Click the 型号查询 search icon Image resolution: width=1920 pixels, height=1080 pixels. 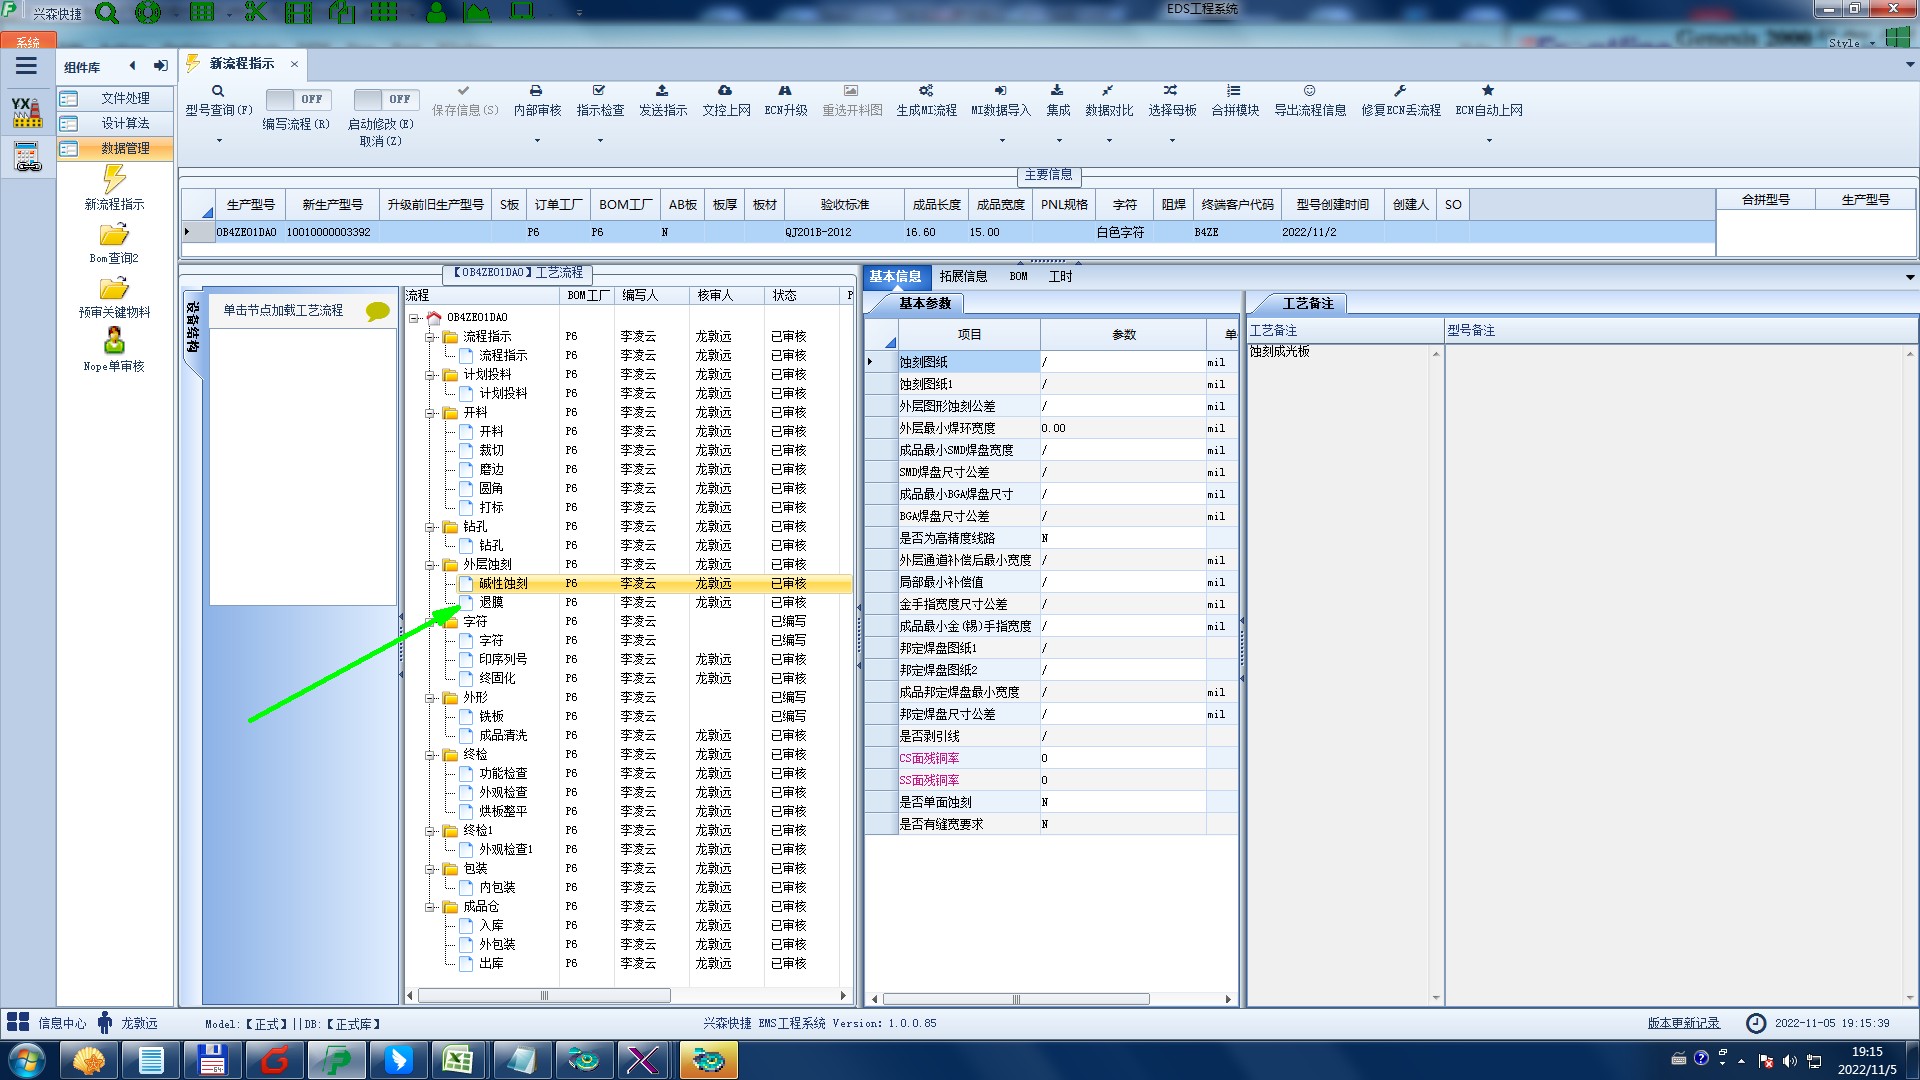218,91
